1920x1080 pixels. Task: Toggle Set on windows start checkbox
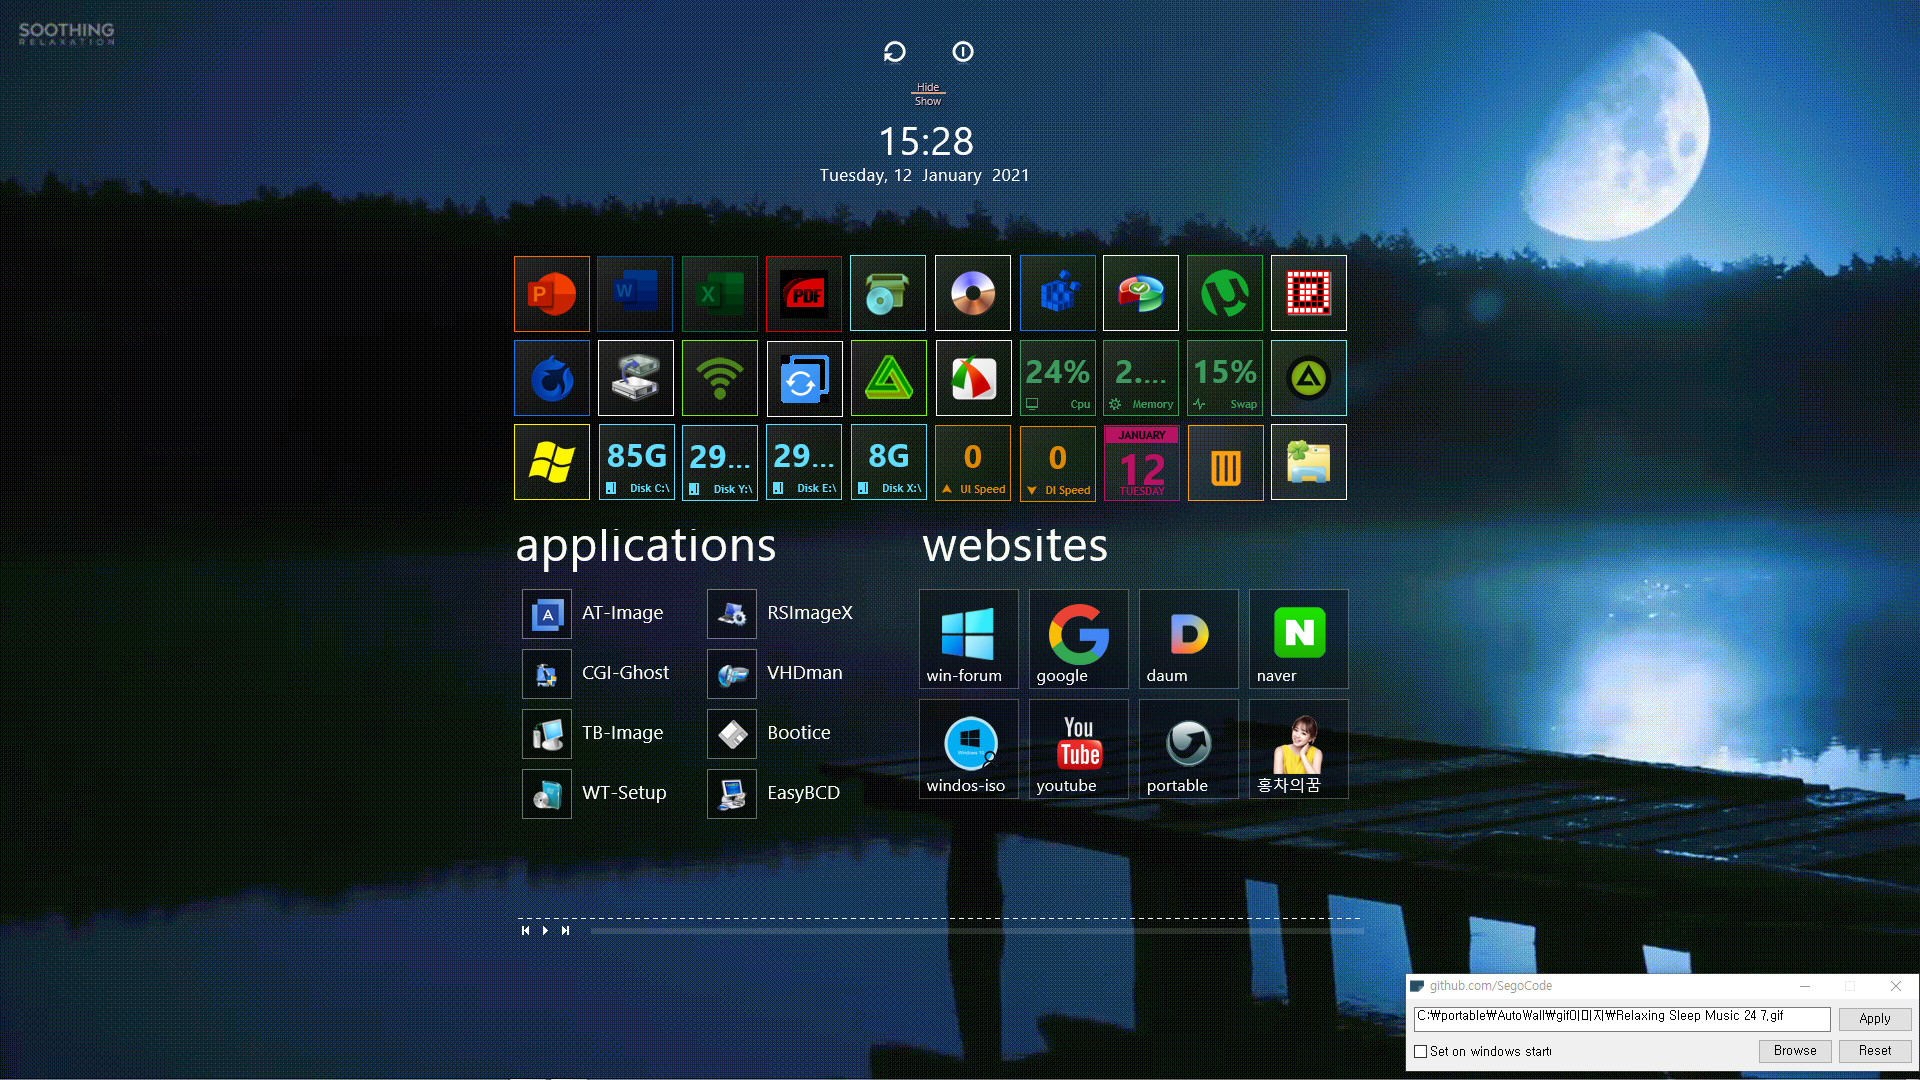(1420, 1051)
